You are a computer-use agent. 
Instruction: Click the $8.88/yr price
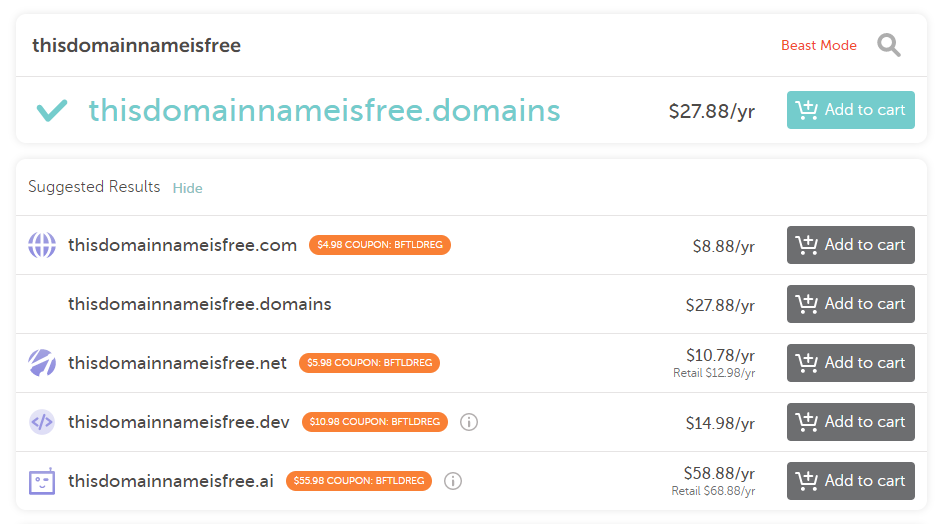[x=724, y=247]
